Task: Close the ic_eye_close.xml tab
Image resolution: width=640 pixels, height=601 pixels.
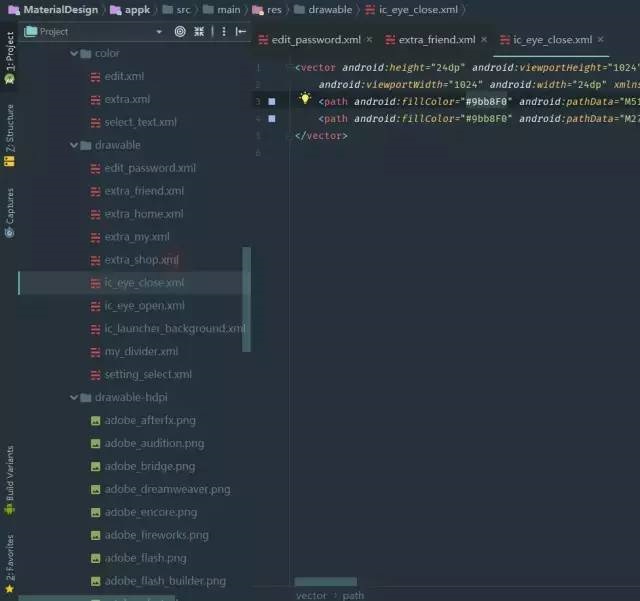Action: 600,40
